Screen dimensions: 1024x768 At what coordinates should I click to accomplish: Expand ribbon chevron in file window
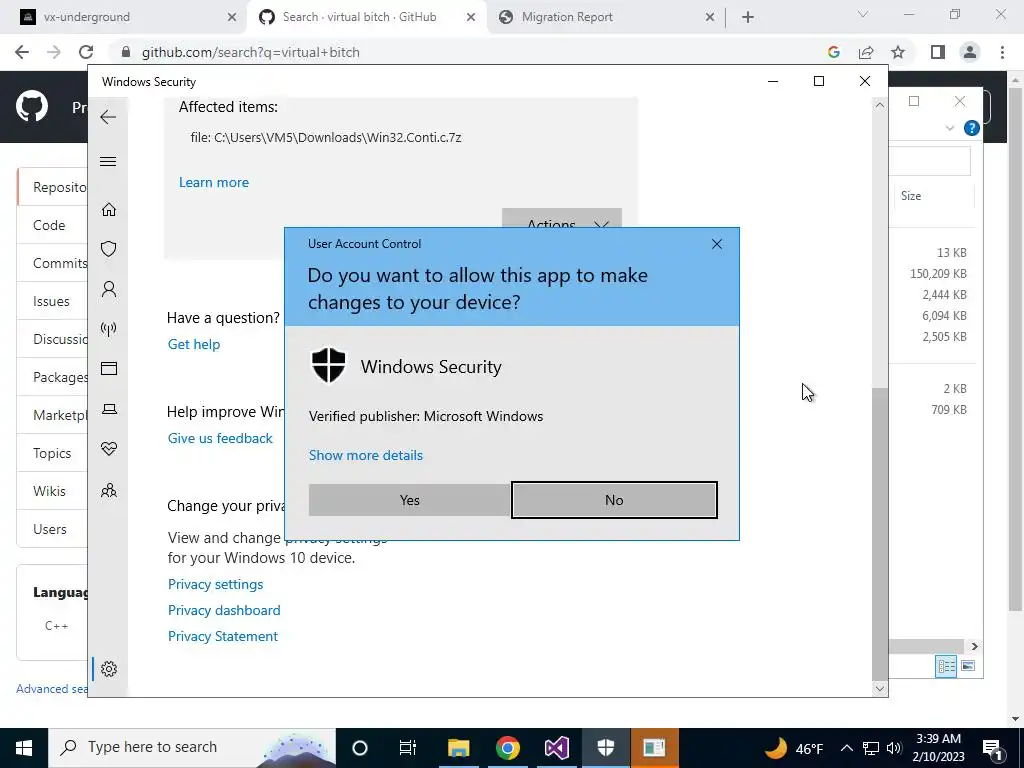pos(950,128)
